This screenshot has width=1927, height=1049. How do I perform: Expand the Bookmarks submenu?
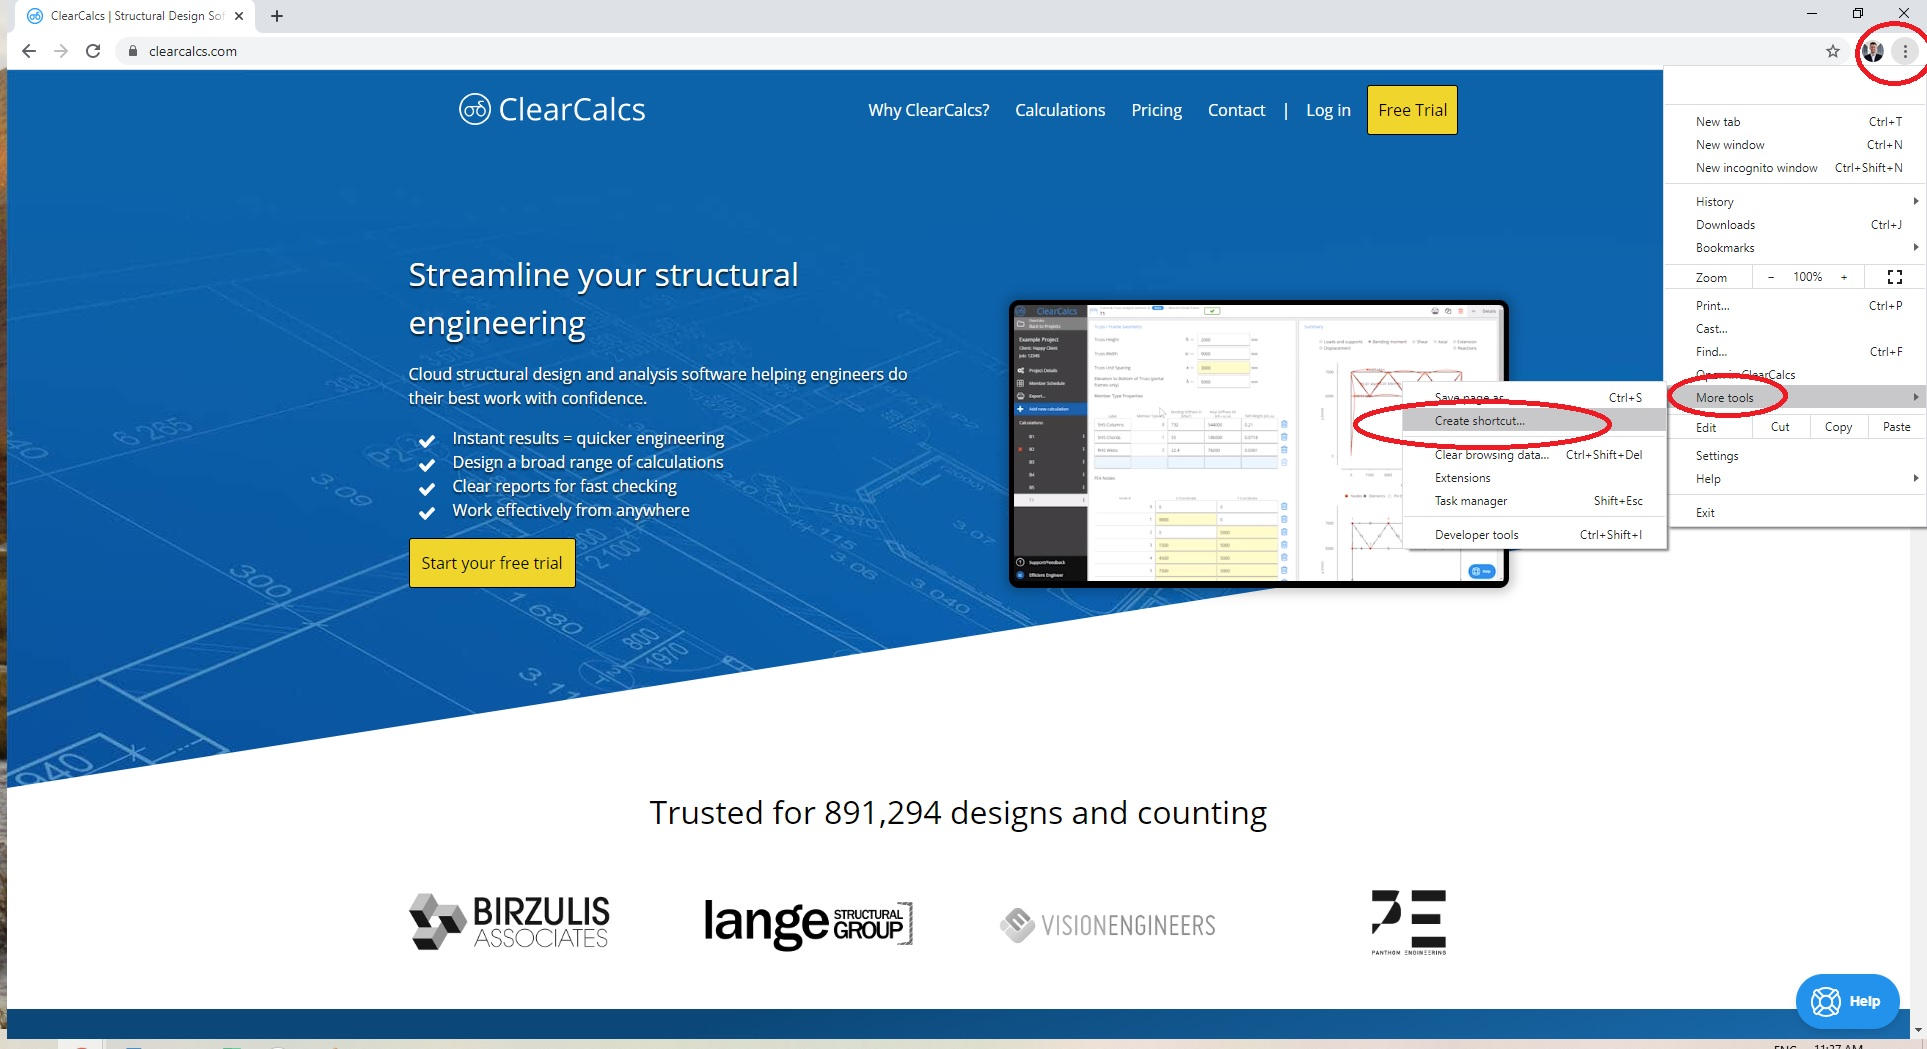pyautogui.click(x=1797, y=248)
